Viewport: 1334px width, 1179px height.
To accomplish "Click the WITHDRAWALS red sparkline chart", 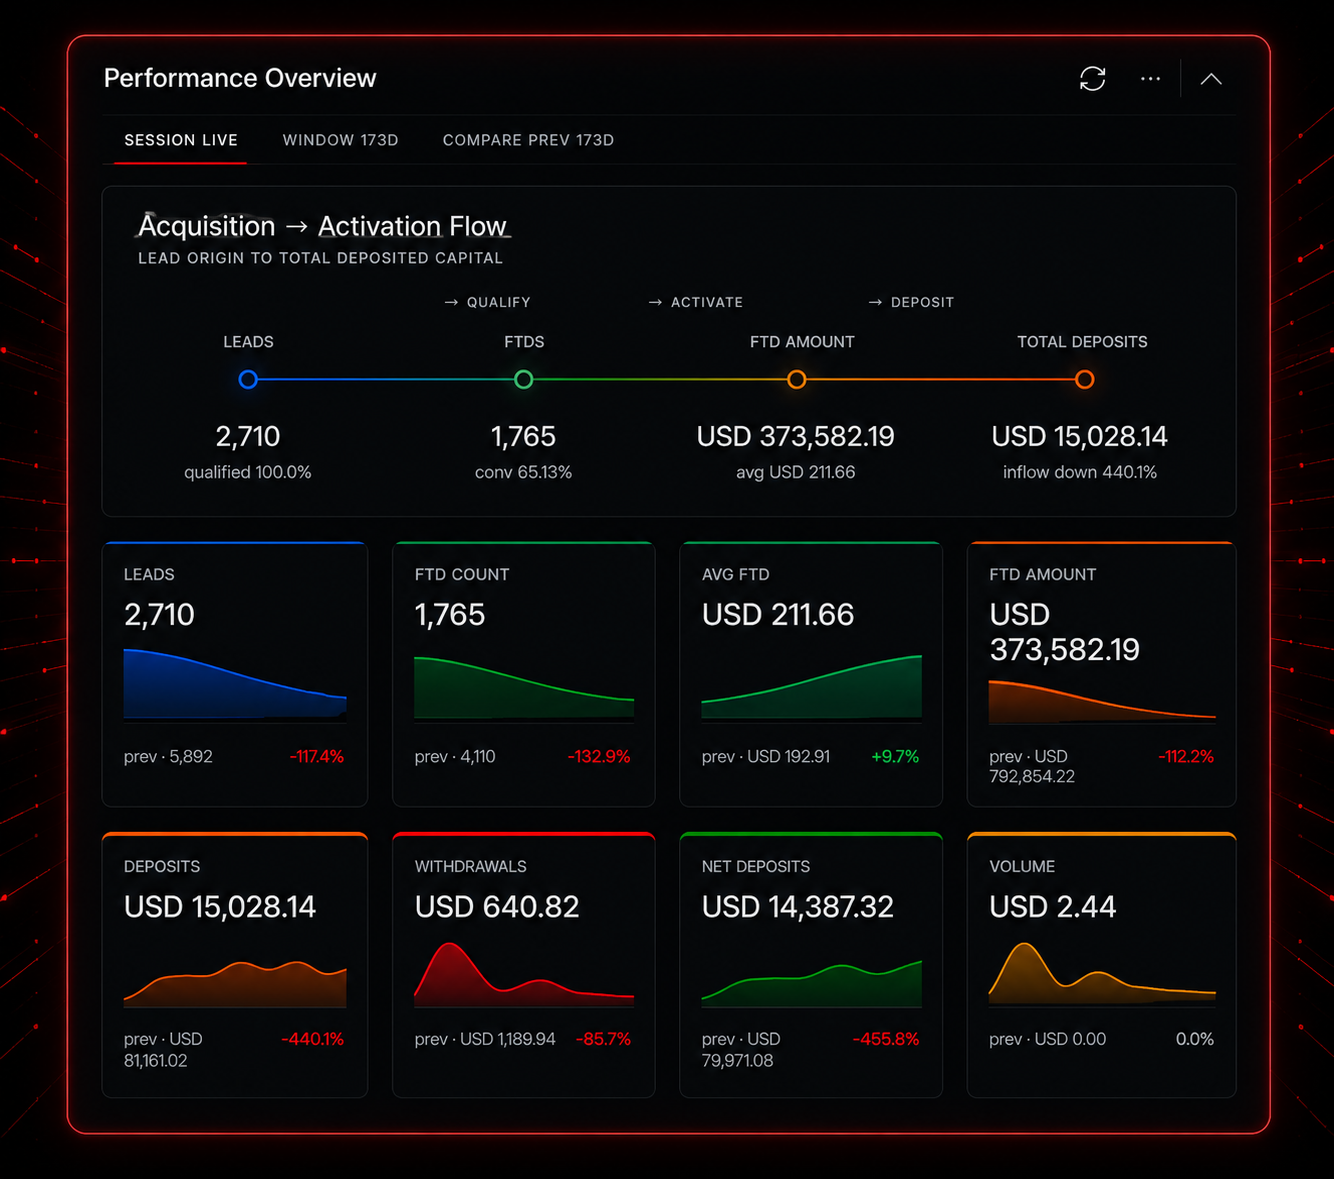I will [x=524, y=974].
